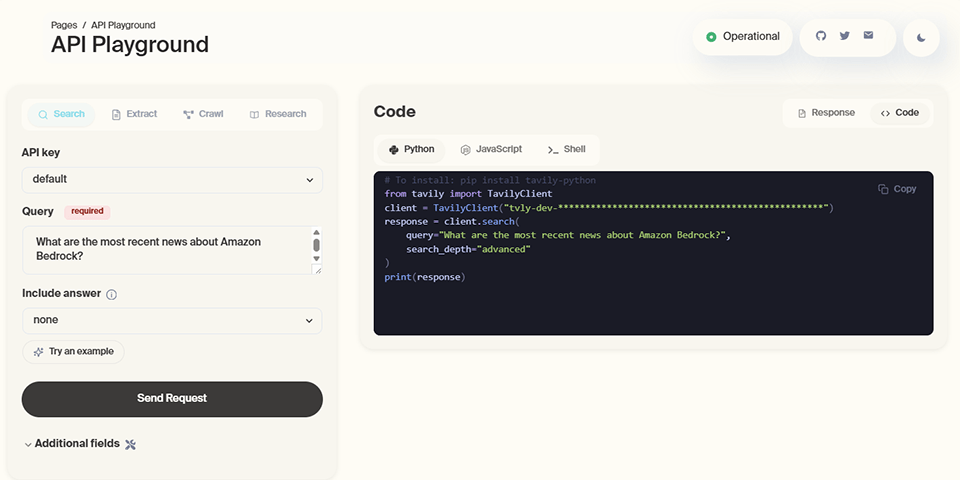Click the API key field label
This screenshot has width=960, height=480.
pos(41,153)
